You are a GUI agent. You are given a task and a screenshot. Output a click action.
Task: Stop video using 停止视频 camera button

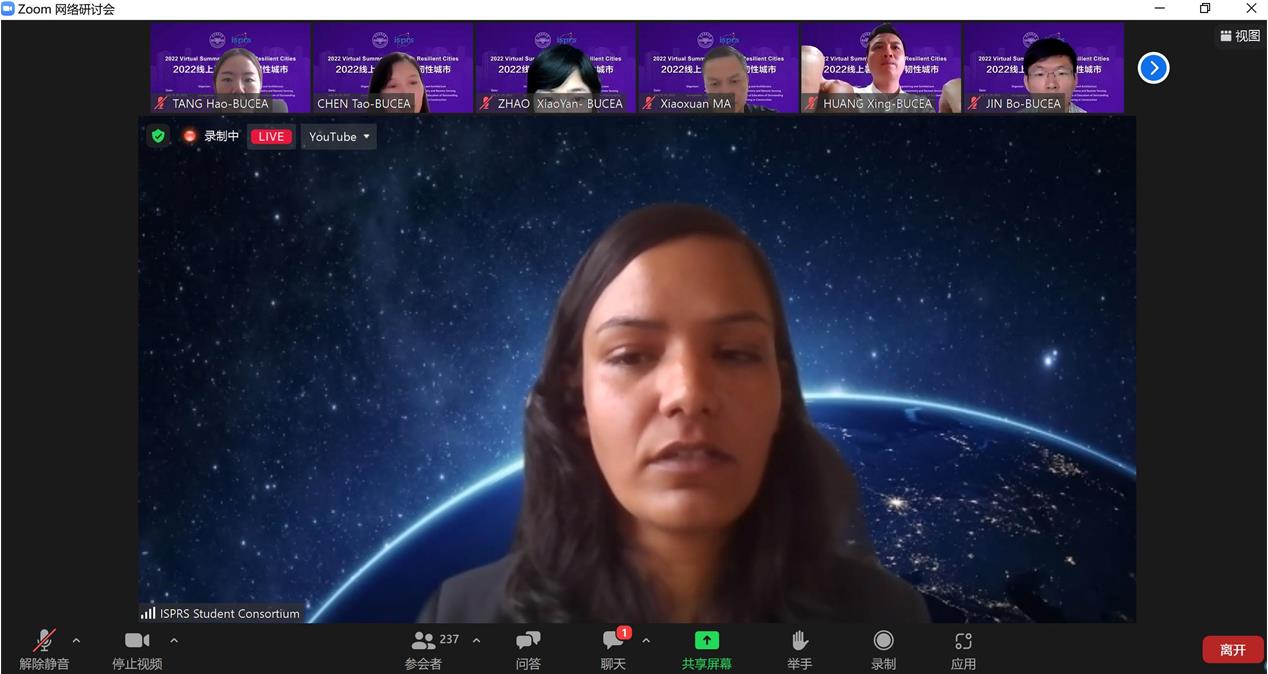click(x=137, y=648)
